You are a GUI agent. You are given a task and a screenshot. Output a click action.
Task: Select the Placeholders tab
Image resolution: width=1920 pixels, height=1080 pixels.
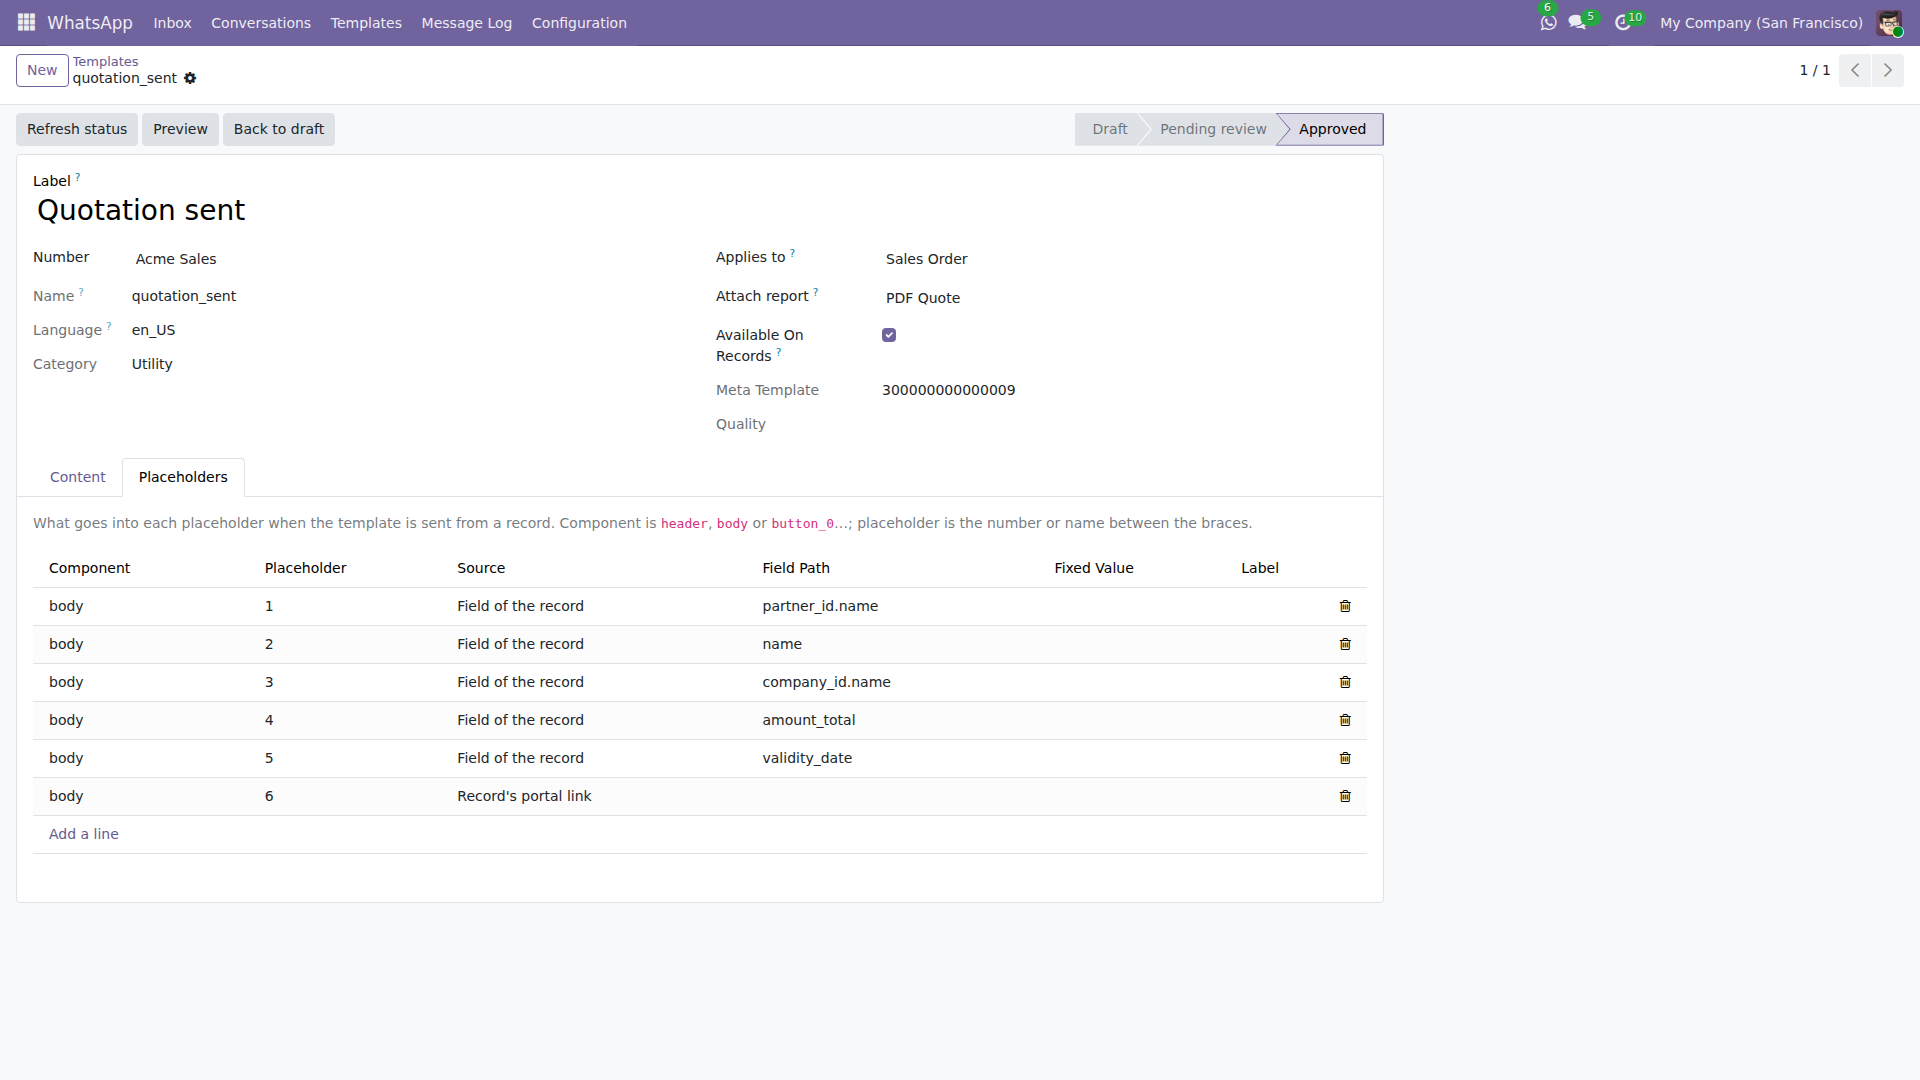coord(183,477)
